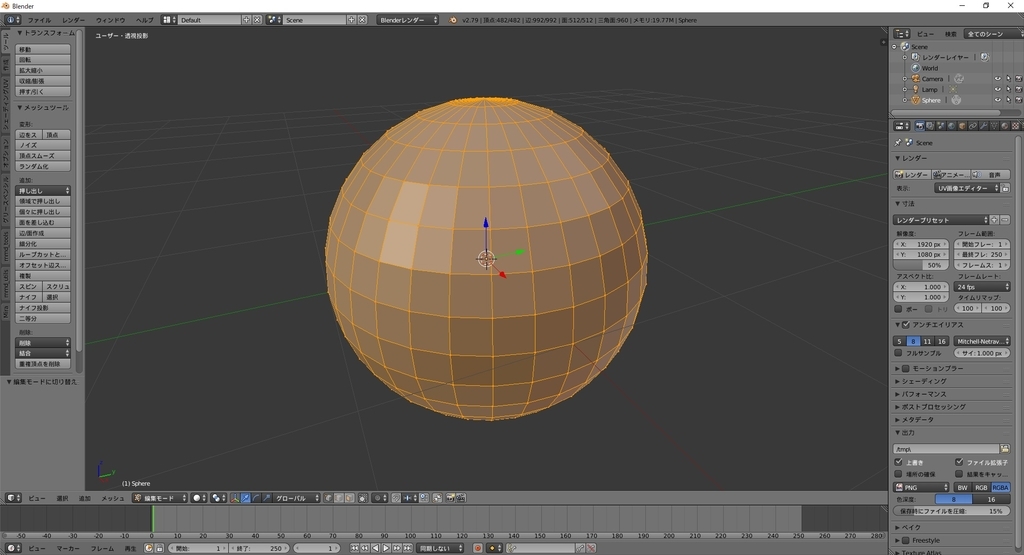This screenshot has width=1024, height=555.
Task: Switch to face select mode icon
Action: click(349, 498)
